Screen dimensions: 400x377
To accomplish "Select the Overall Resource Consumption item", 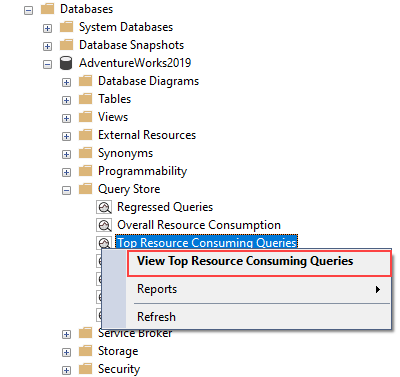I will 199,225.
